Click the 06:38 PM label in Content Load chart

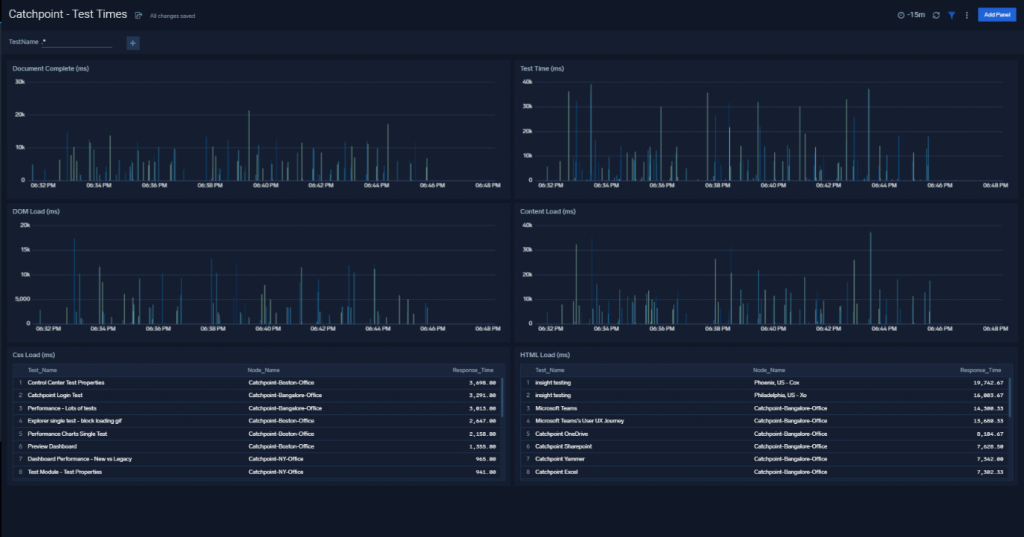coord(717,329)
